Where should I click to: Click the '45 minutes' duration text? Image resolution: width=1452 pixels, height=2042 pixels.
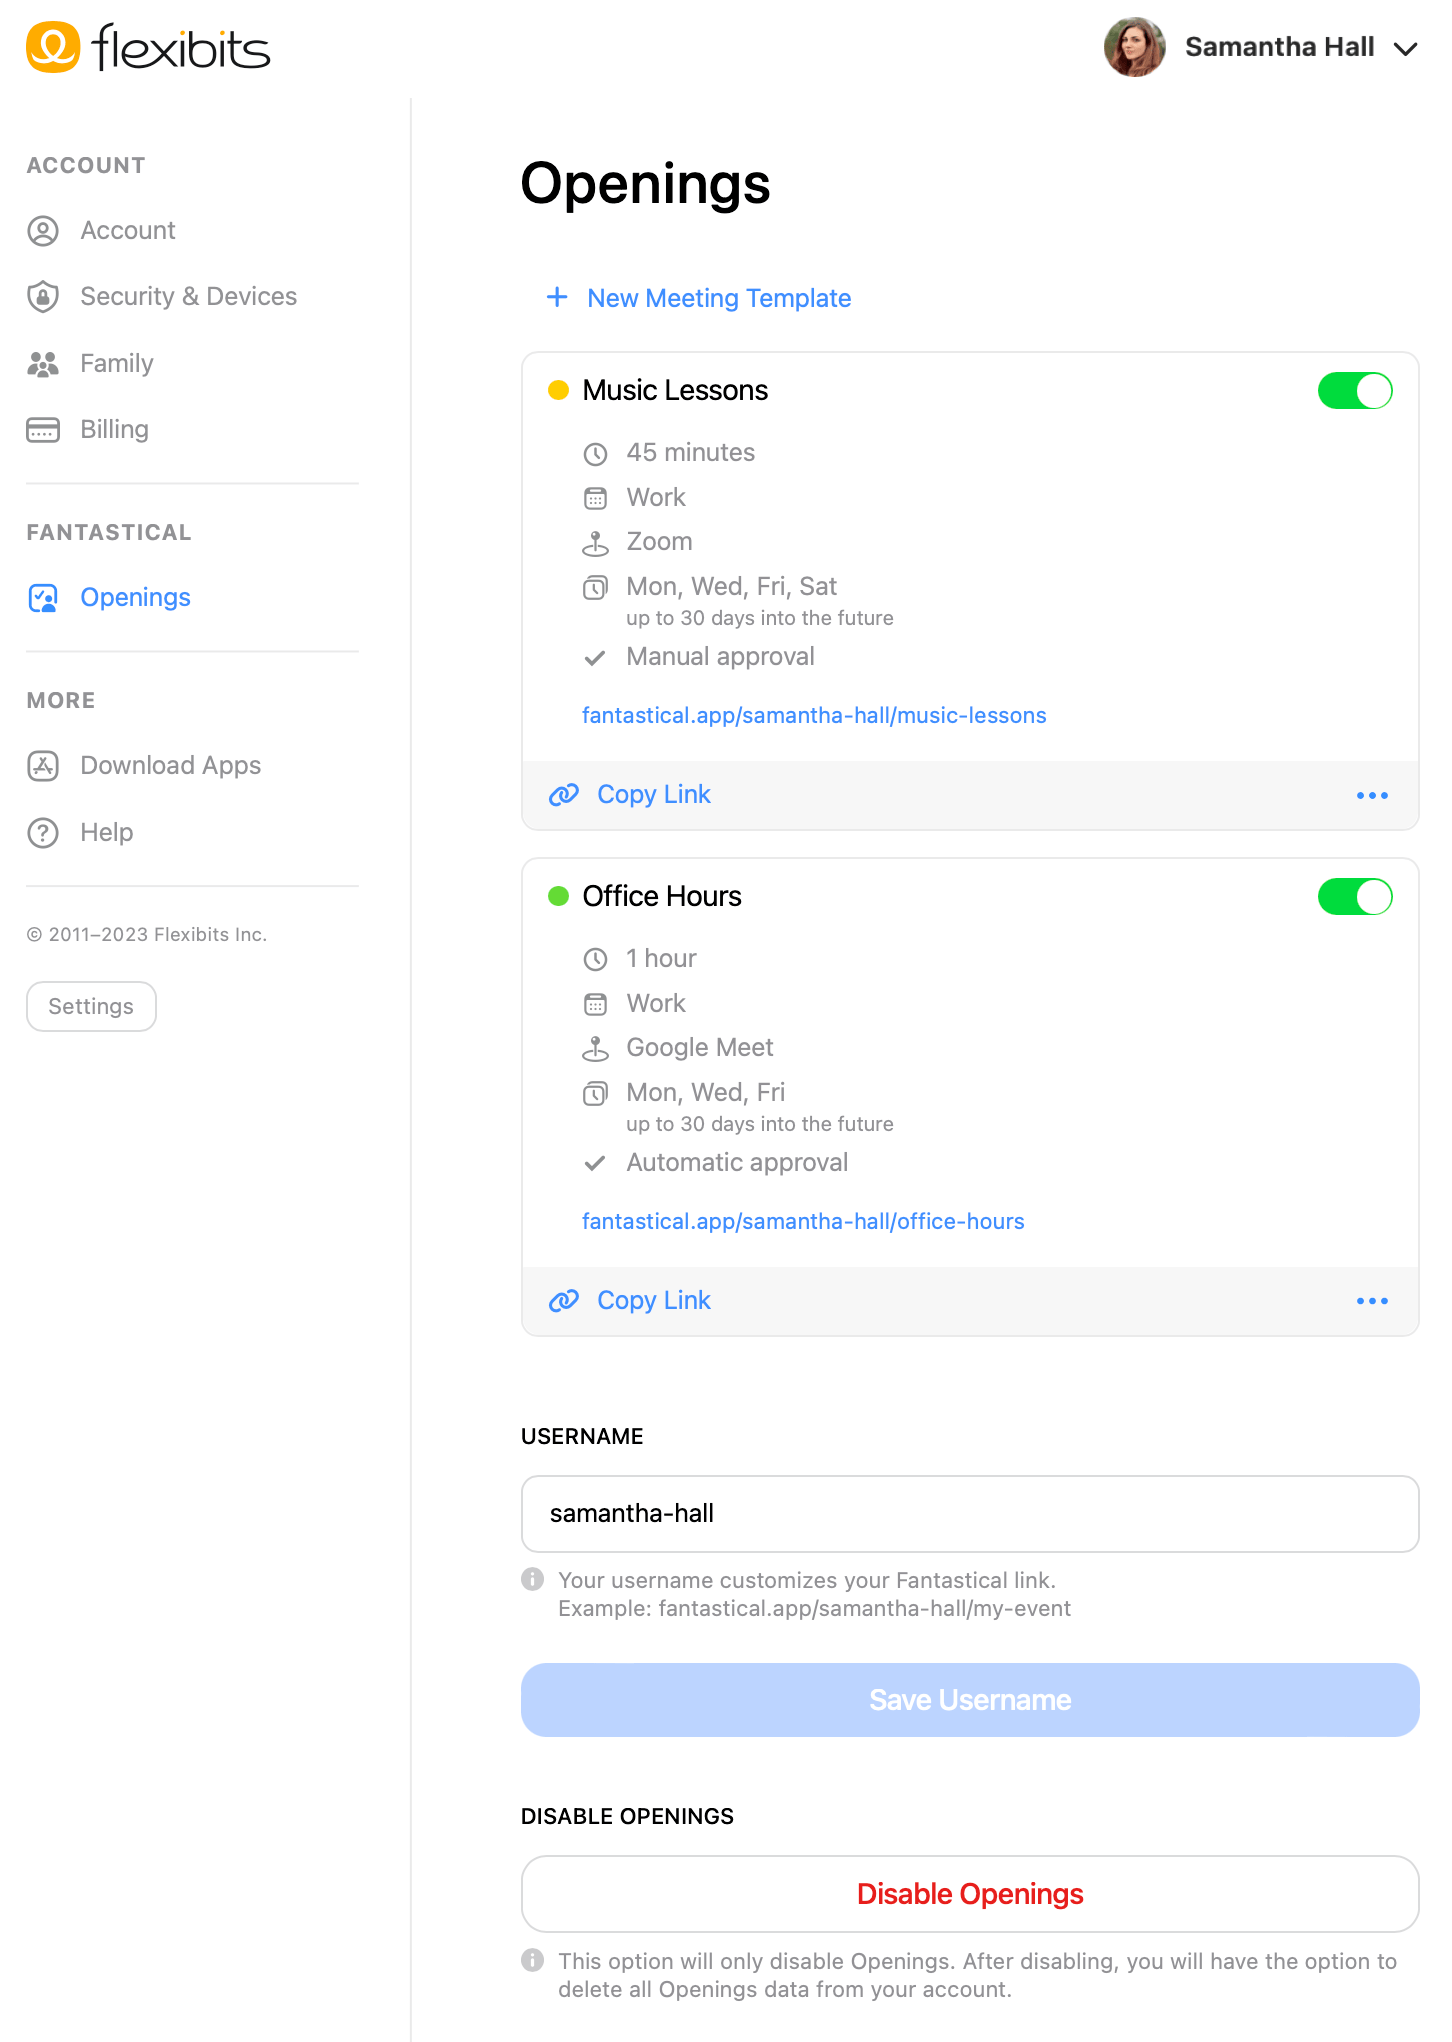point(691,453)
